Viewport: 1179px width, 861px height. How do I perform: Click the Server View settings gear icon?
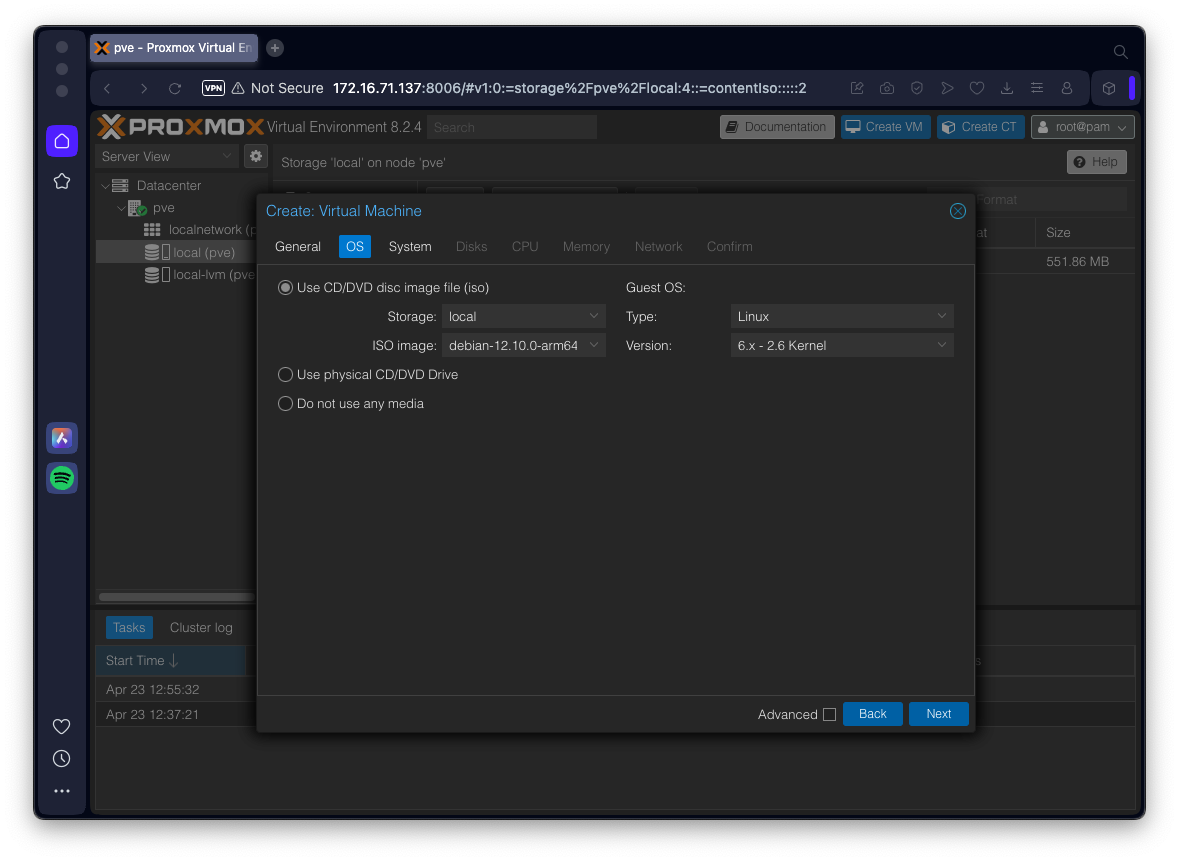tap(256, 156)
